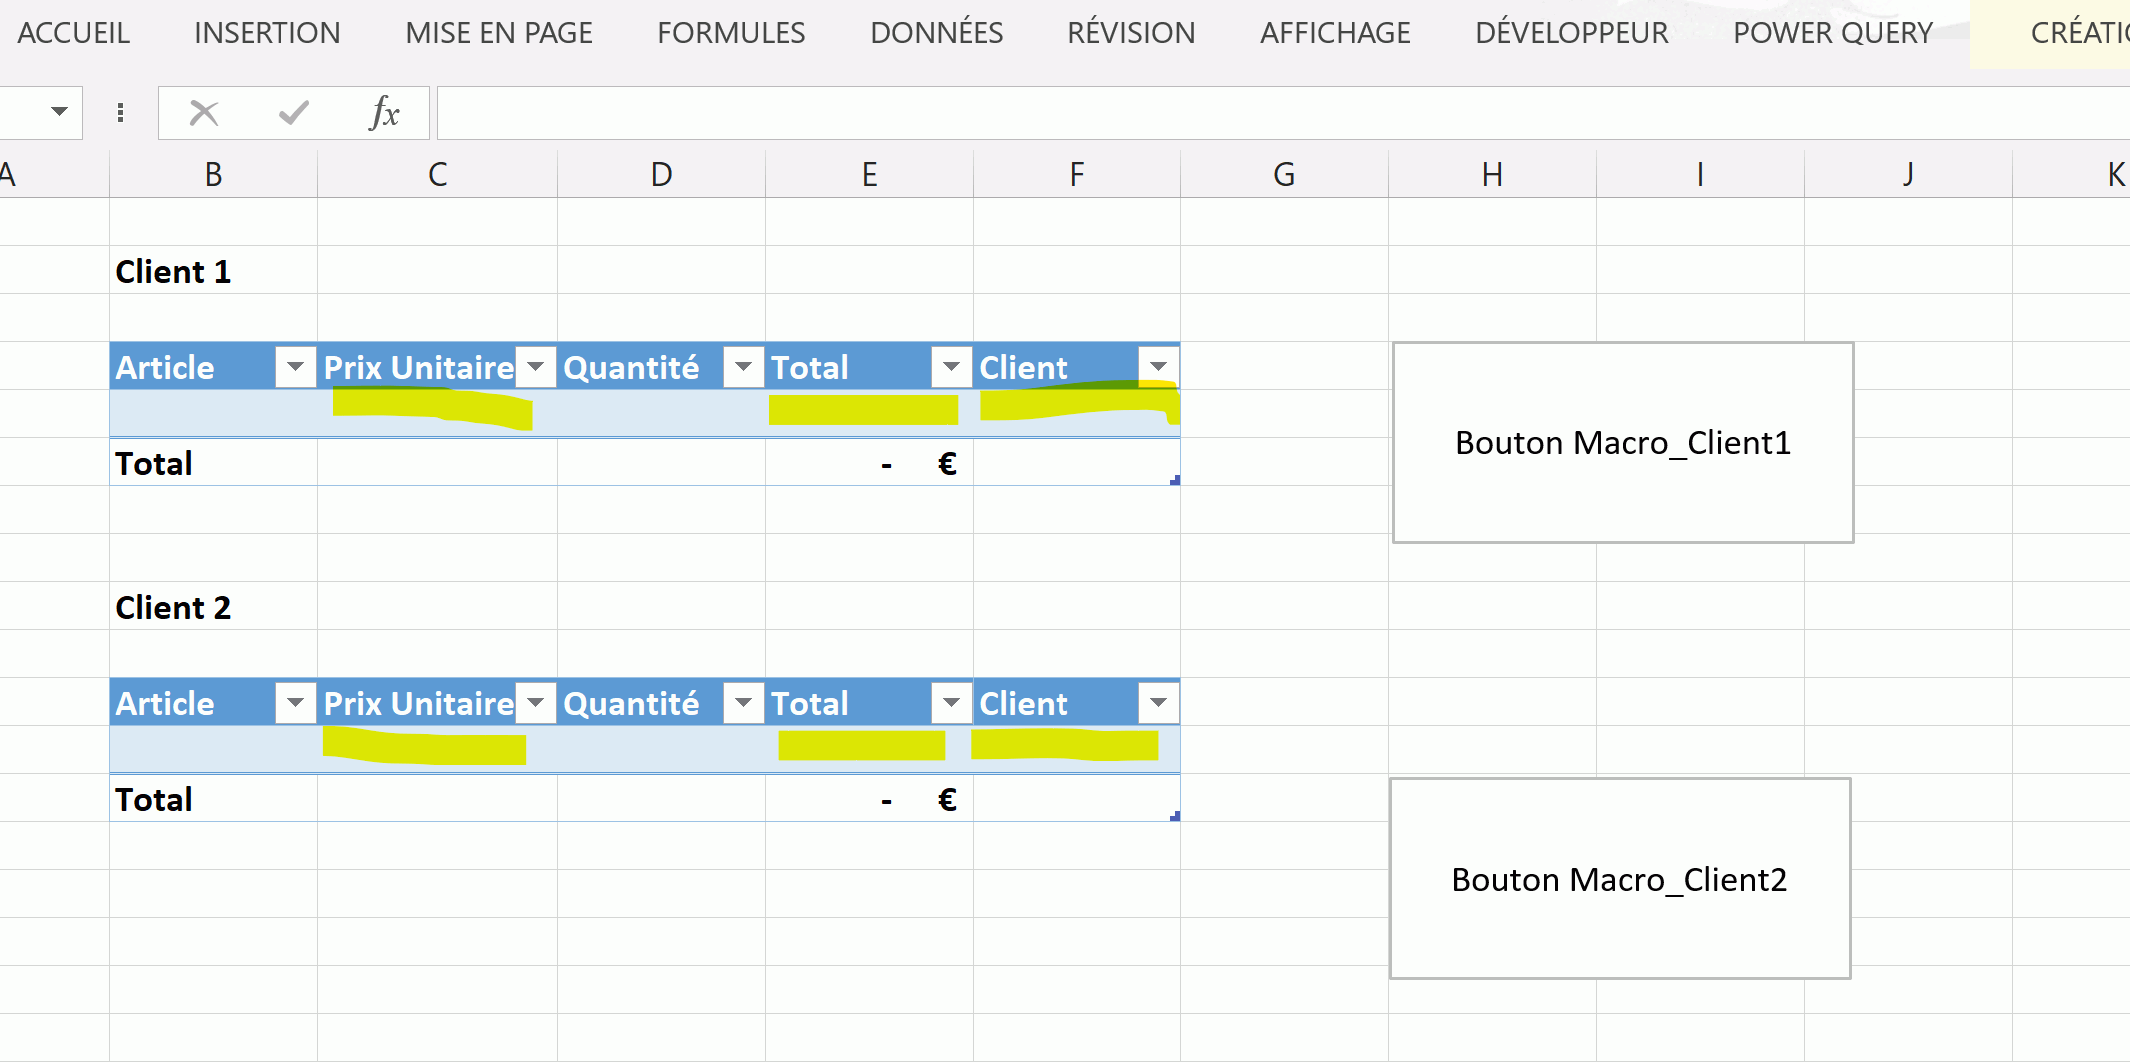Click the resize handle of Client 2 table
This screenshot has width=2130, height=1062.
[x=1175, y=817]
